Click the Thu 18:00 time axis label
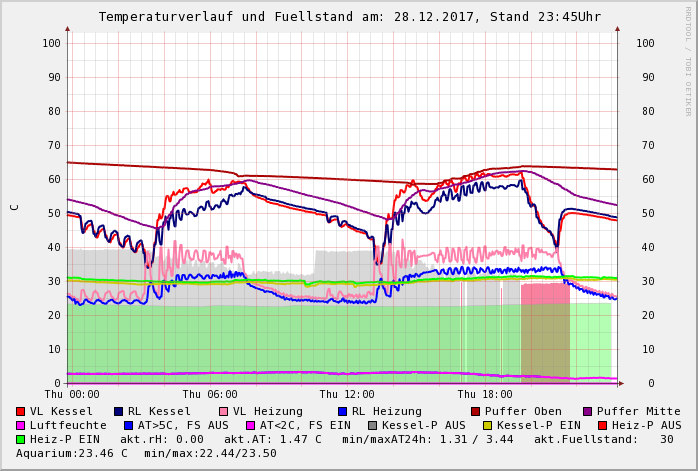698x471 pixels. tap(485, 394)
